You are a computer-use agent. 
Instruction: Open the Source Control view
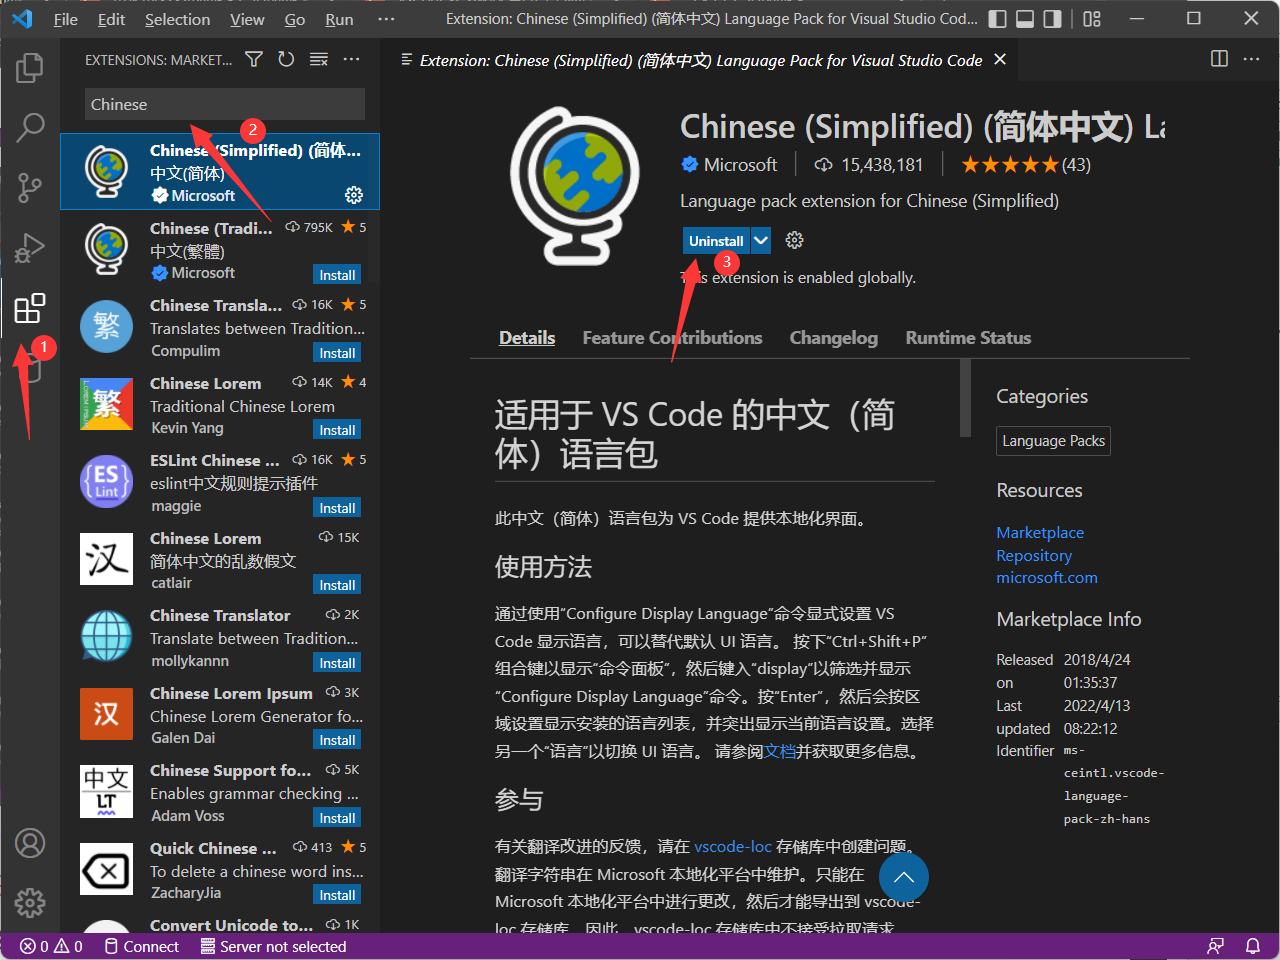(30, 187)
